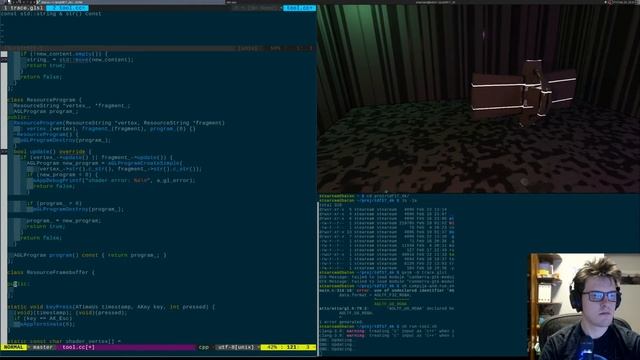Click the upper split window statusline
The height and width of the screenshot is (360, 640).
(x=158, y=48)
